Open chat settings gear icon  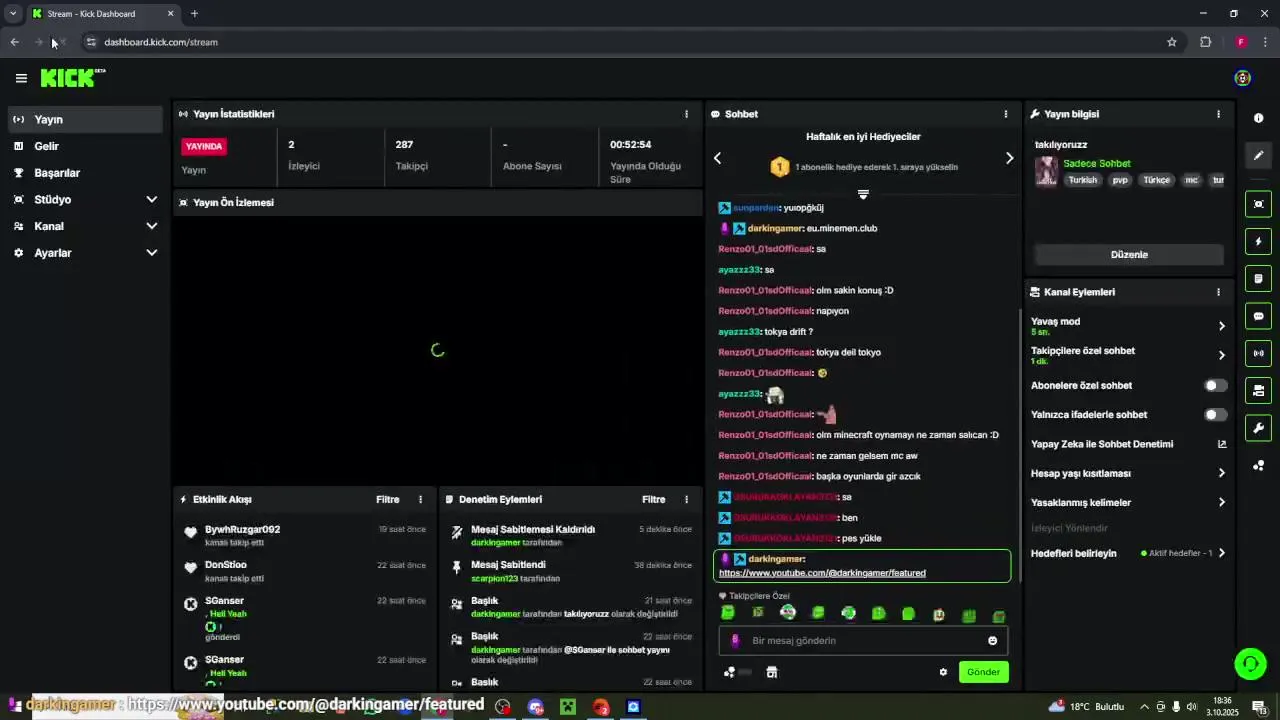pyautogui.click(x=943, y=672)
